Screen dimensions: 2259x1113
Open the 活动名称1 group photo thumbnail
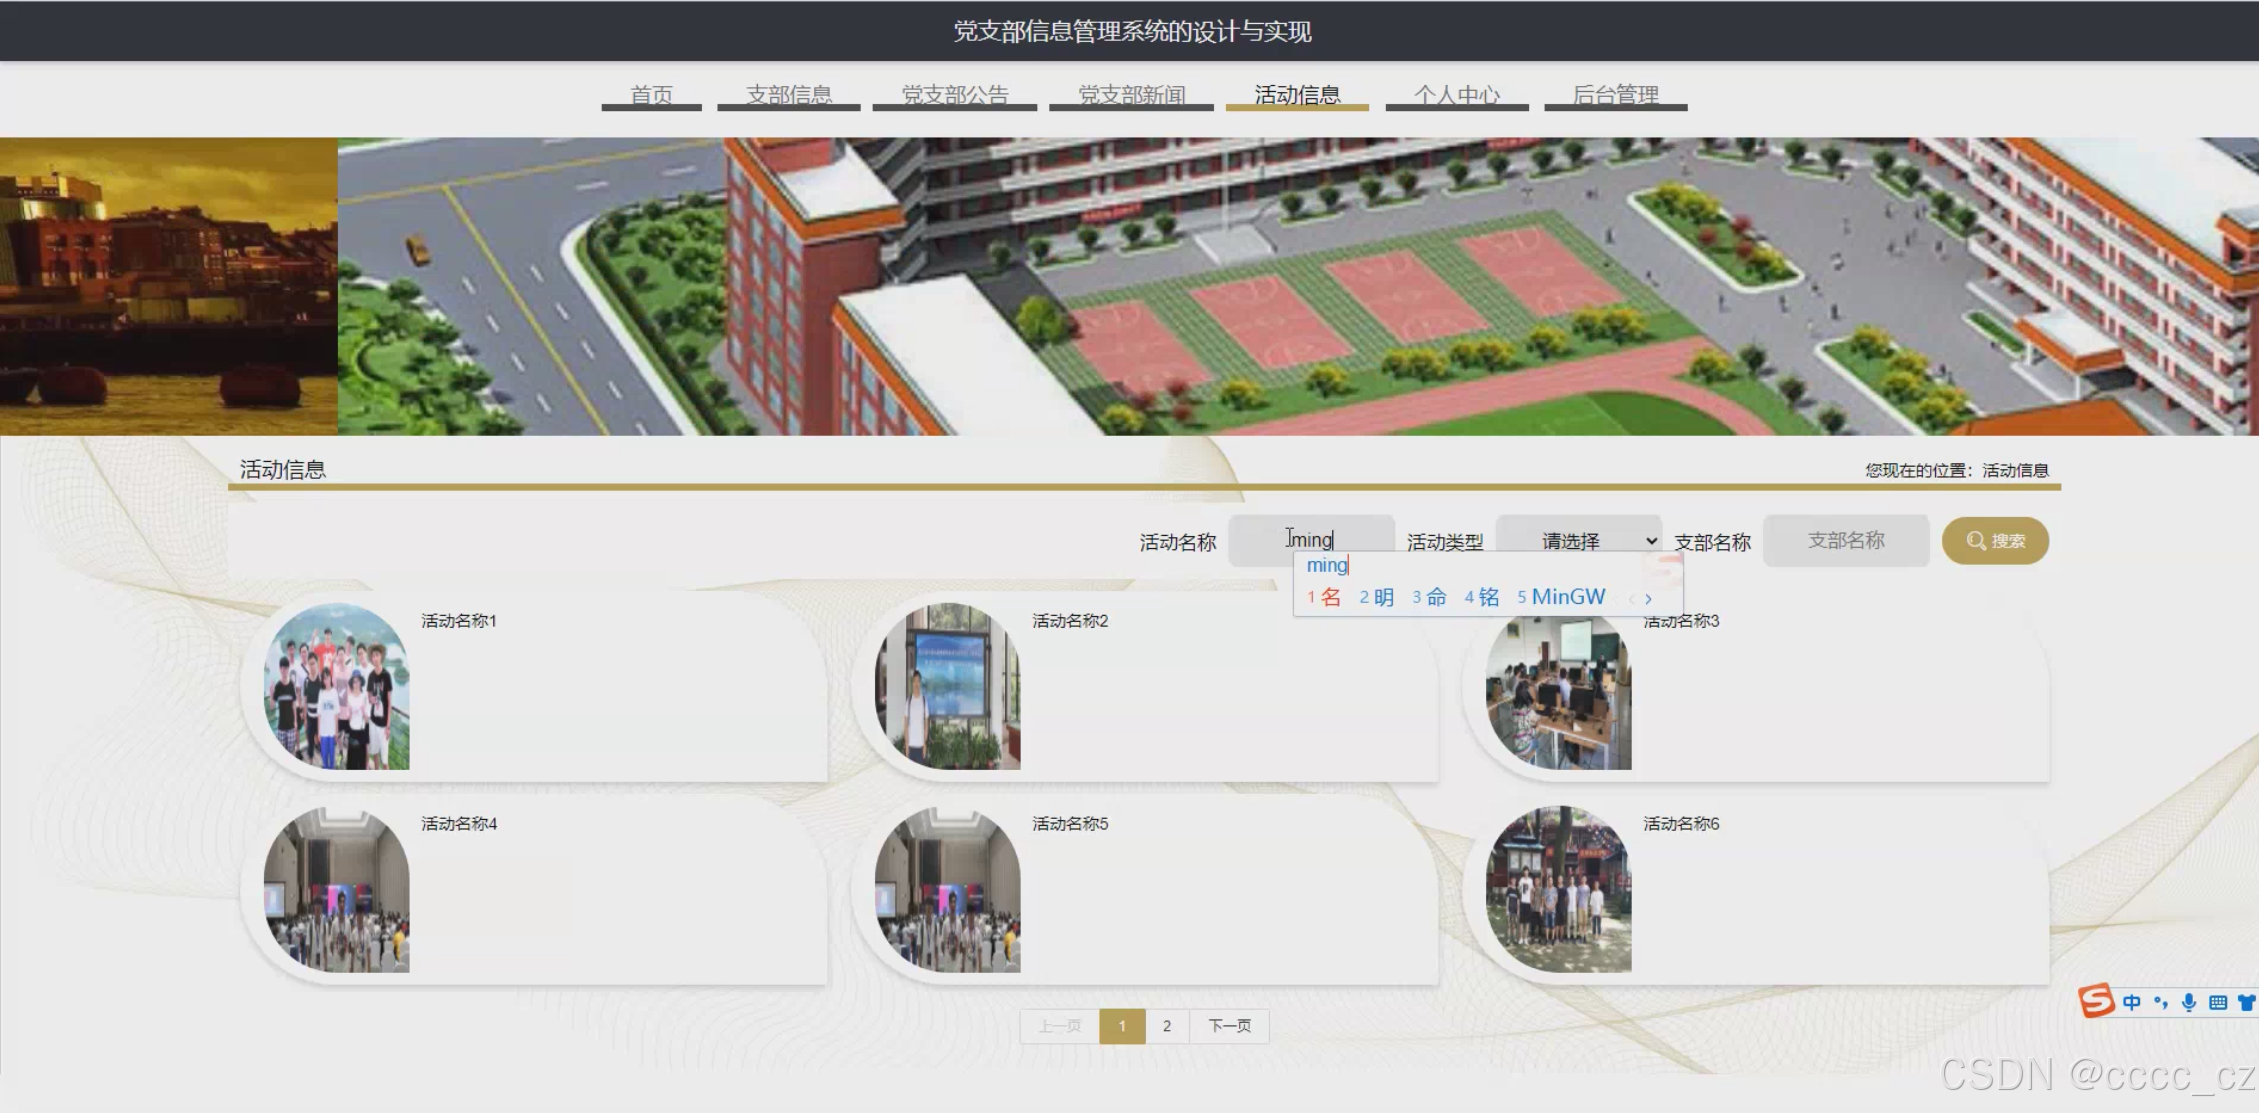point(337,686)
